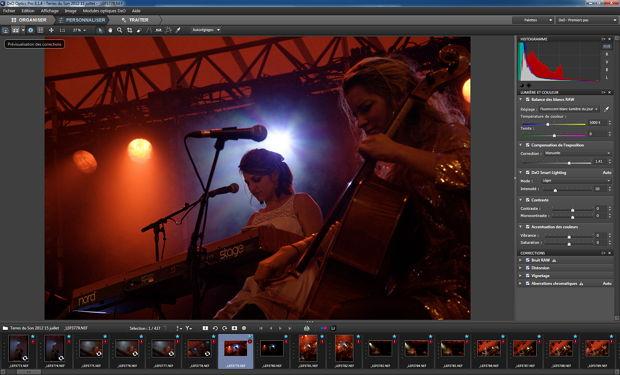The width and height of the screenshot is (620, 375).
Task: Open the filmstrip filter funnel
Action: [x=188, y=328]
